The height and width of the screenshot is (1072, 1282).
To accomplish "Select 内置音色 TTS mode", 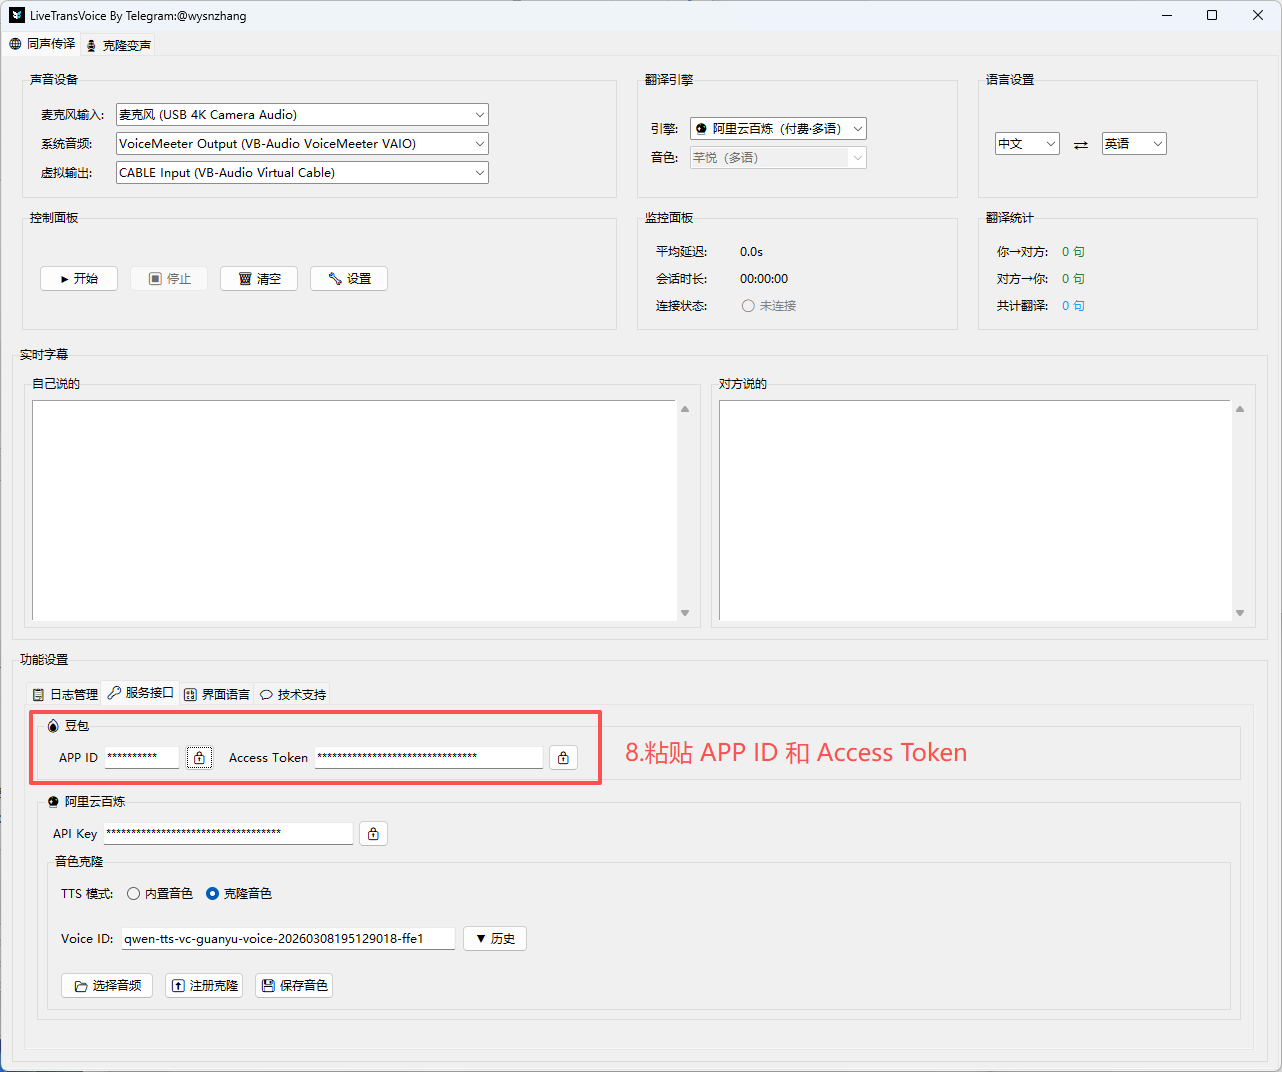I will (x=159, y=894).
